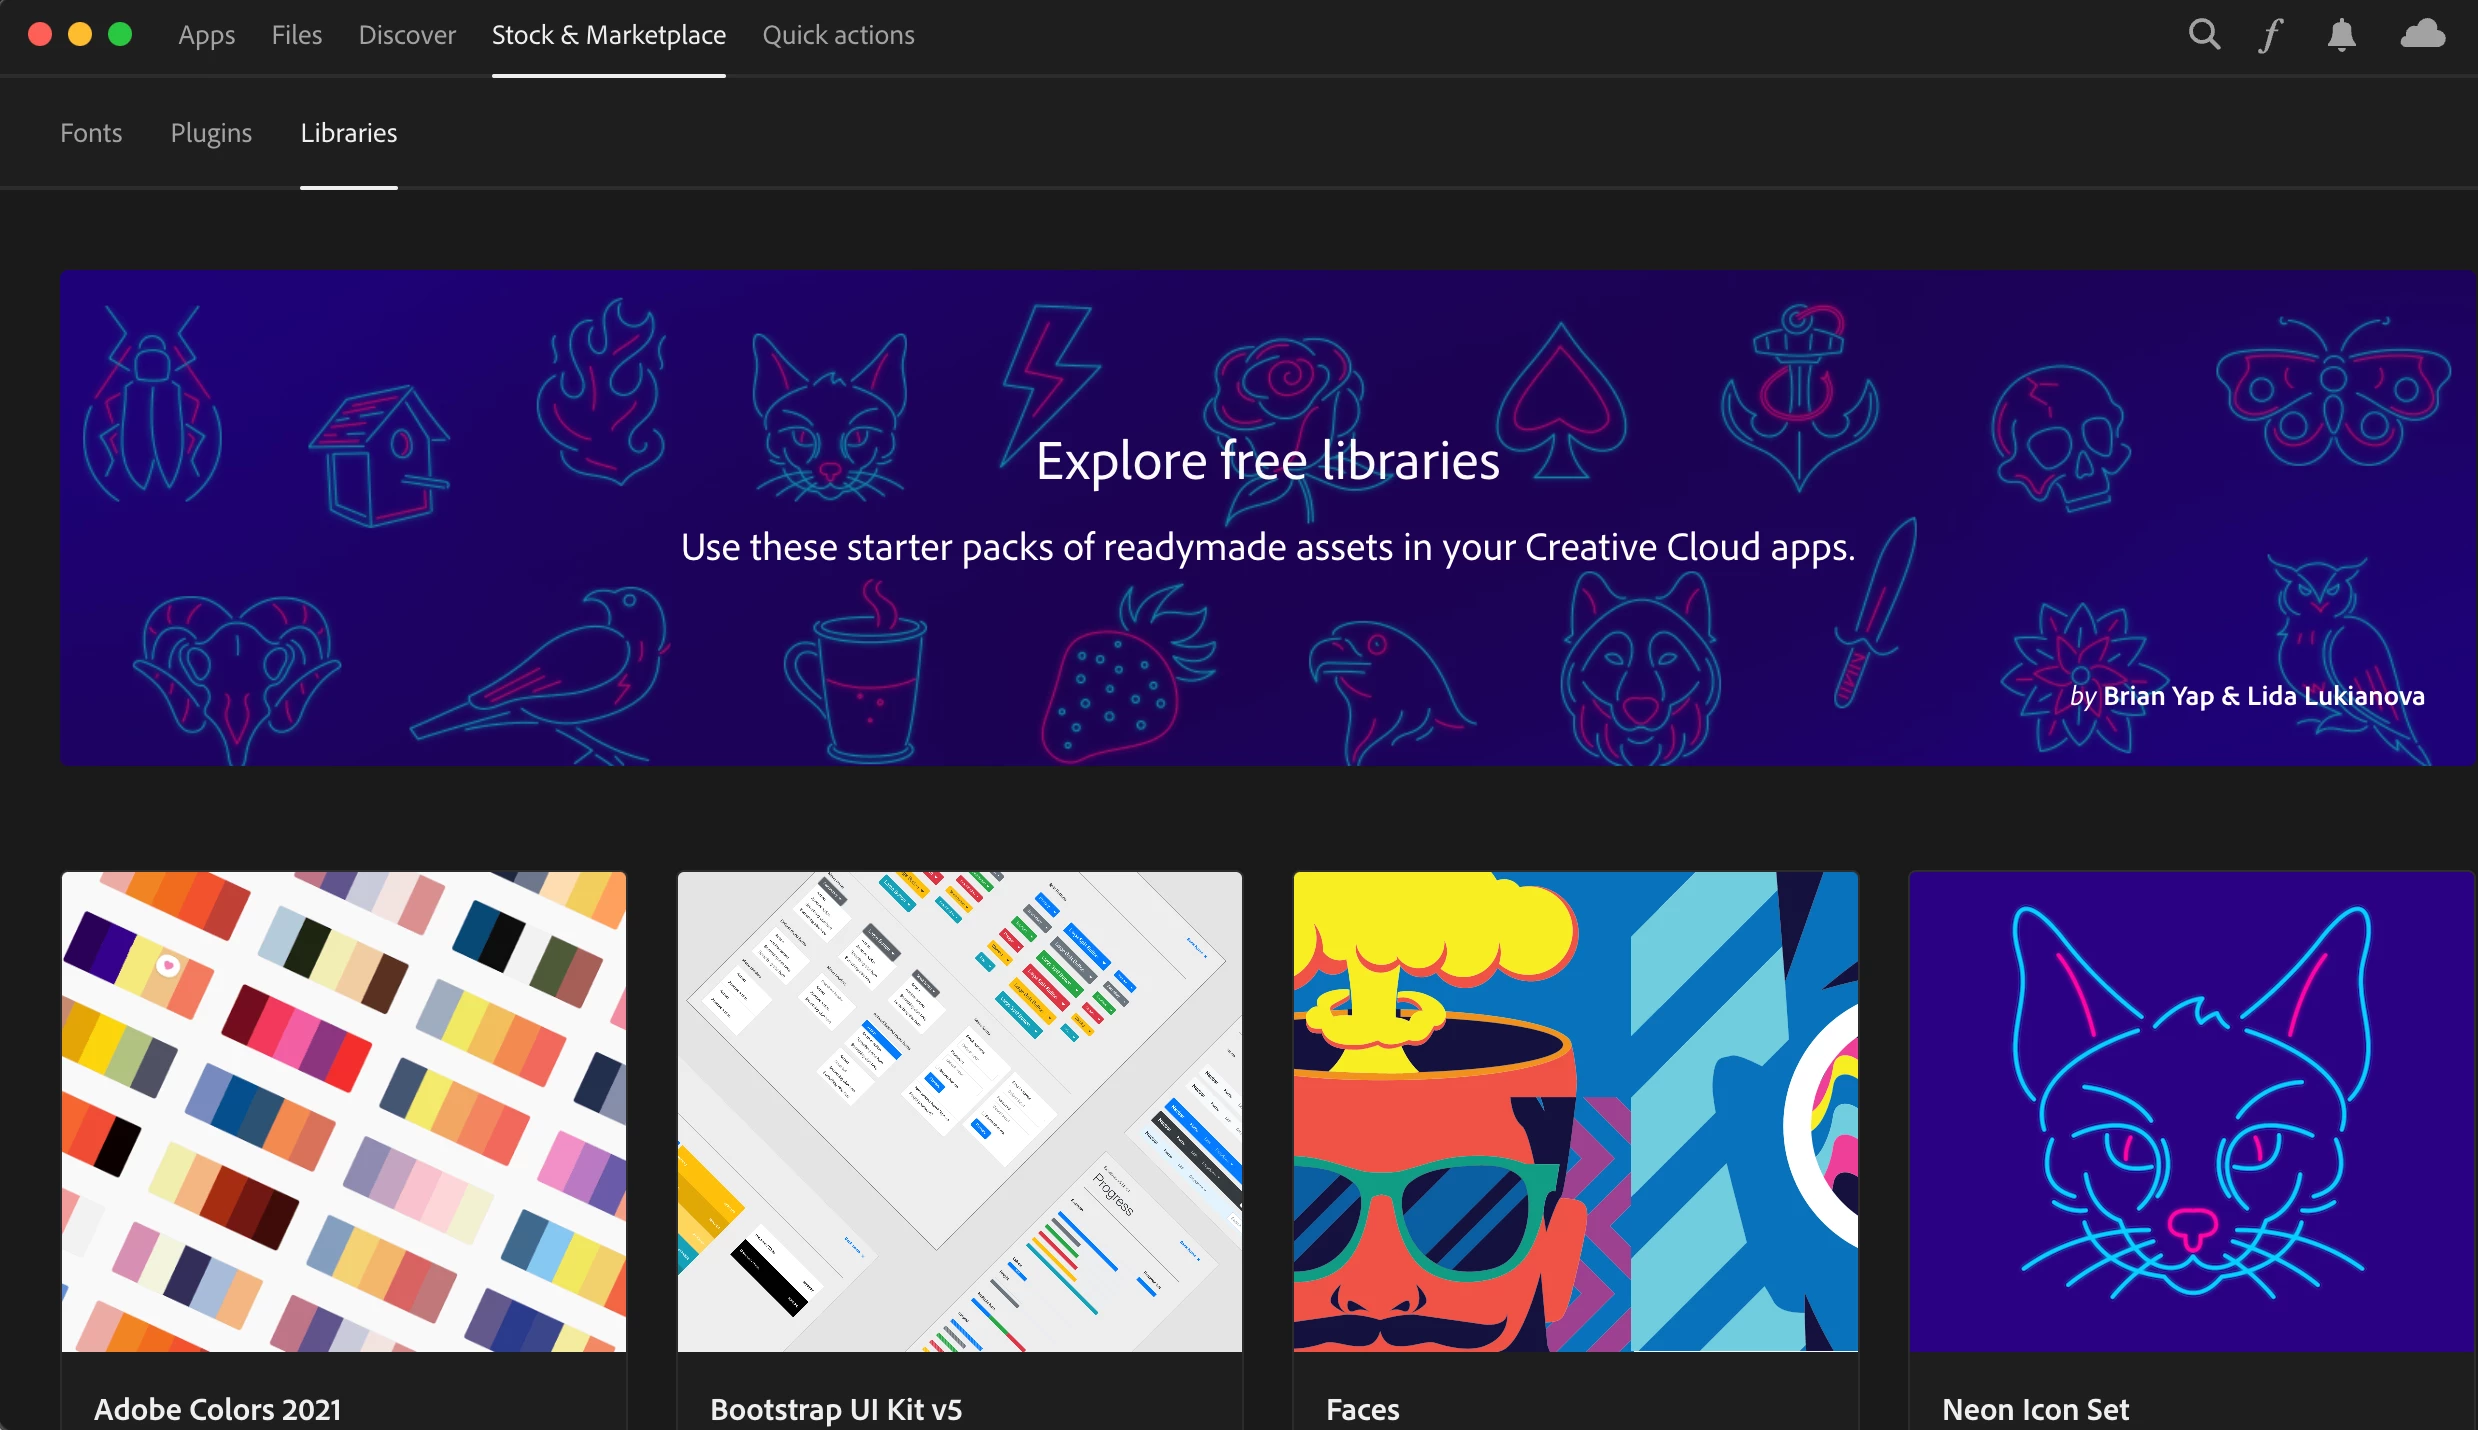The image size is (2478, 1430).
Task: Click the green window zoom button
Action: tap(120, 35)
